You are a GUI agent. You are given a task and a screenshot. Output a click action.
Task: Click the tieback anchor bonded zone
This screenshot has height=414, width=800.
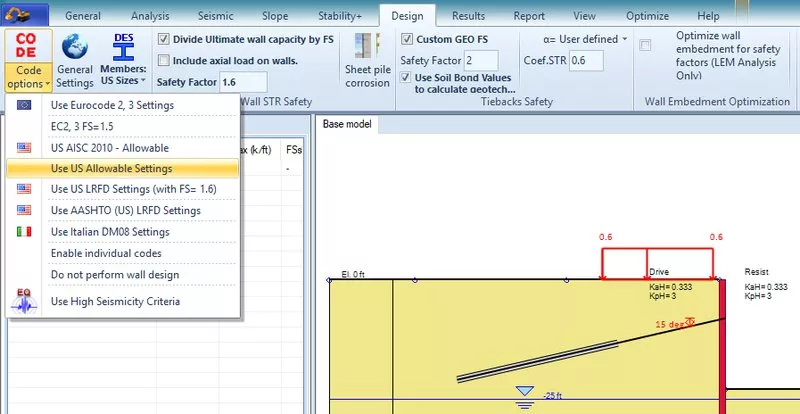[x=537, y=361]
